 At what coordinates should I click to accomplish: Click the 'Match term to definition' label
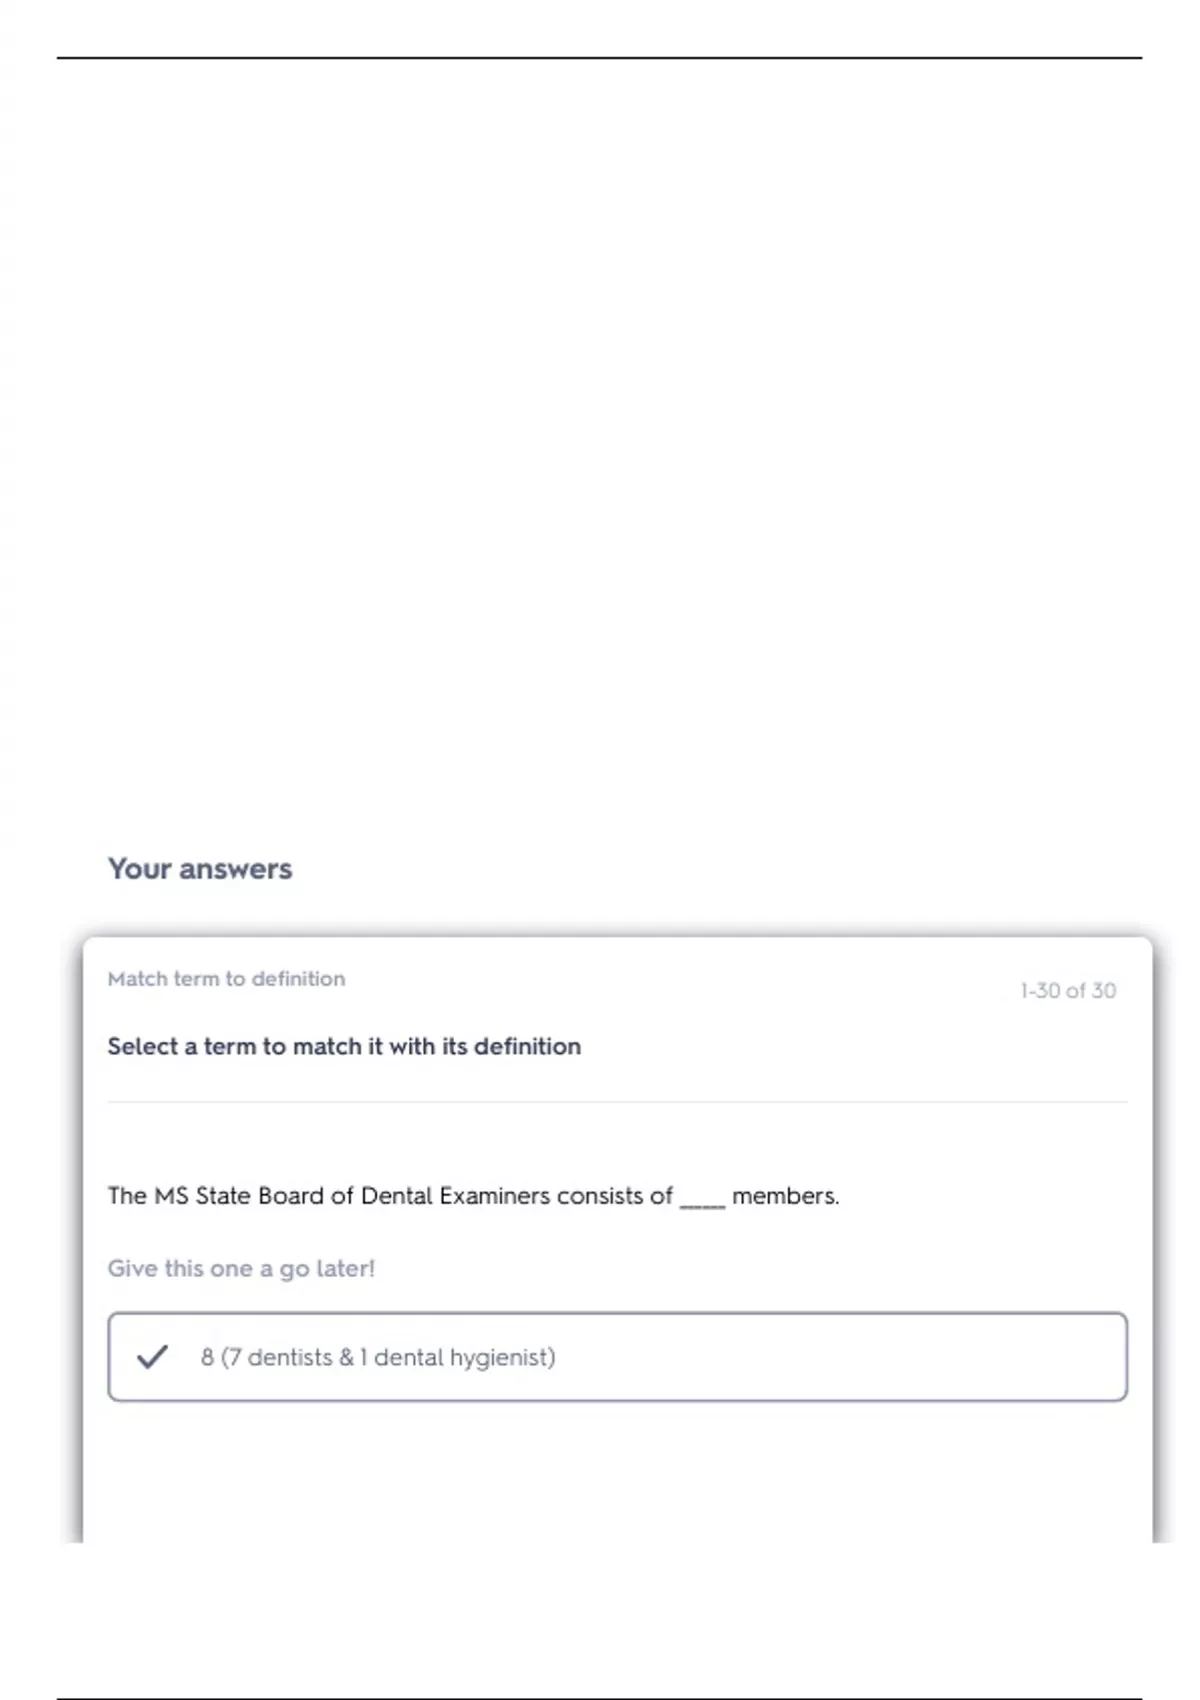point(226,979)
